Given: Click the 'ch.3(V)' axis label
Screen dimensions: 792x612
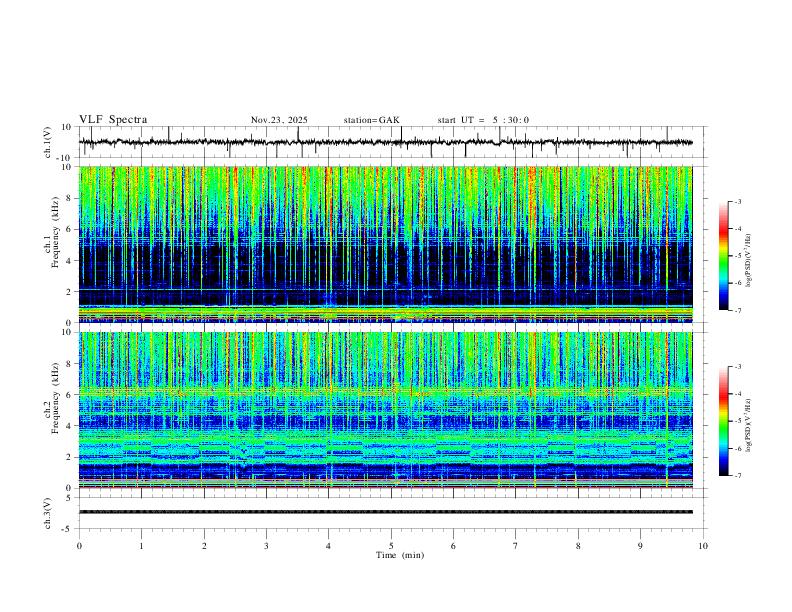Looking at the screenshot, I should (48, 514).
